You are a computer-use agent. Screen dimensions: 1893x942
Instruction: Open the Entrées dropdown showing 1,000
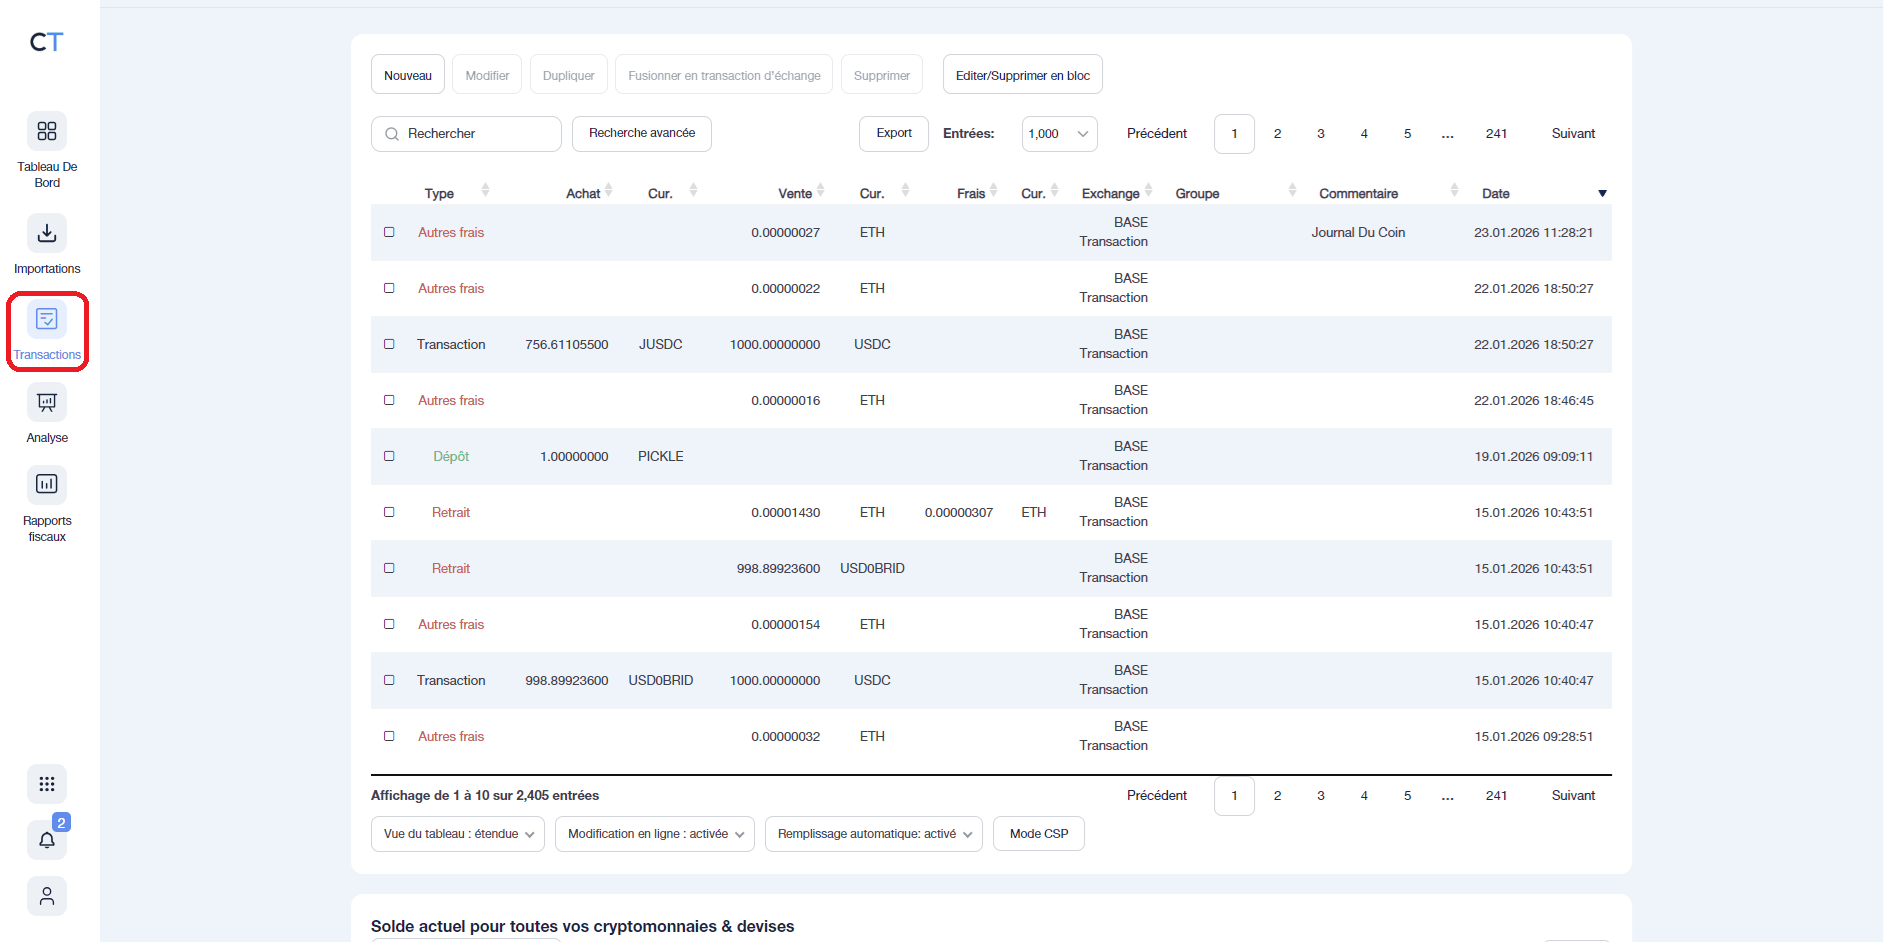coord(1058,133)
